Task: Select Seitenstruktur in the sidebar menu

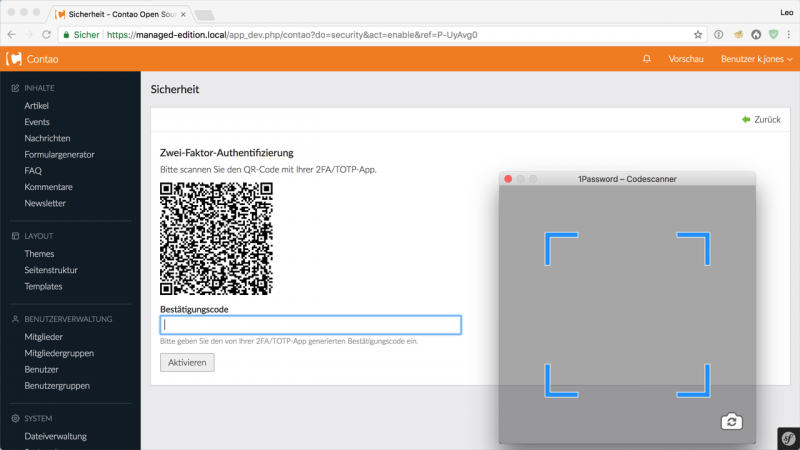Action: pyautogui.click(x=51, y=270)
